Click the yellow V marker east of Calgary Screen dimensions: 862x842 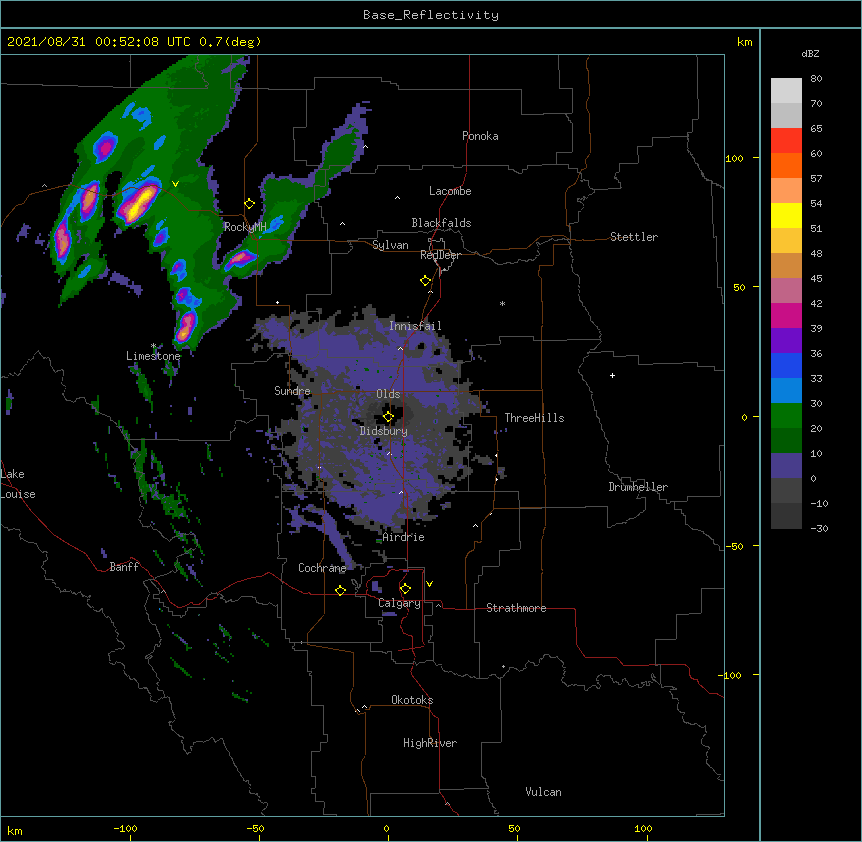429,584
